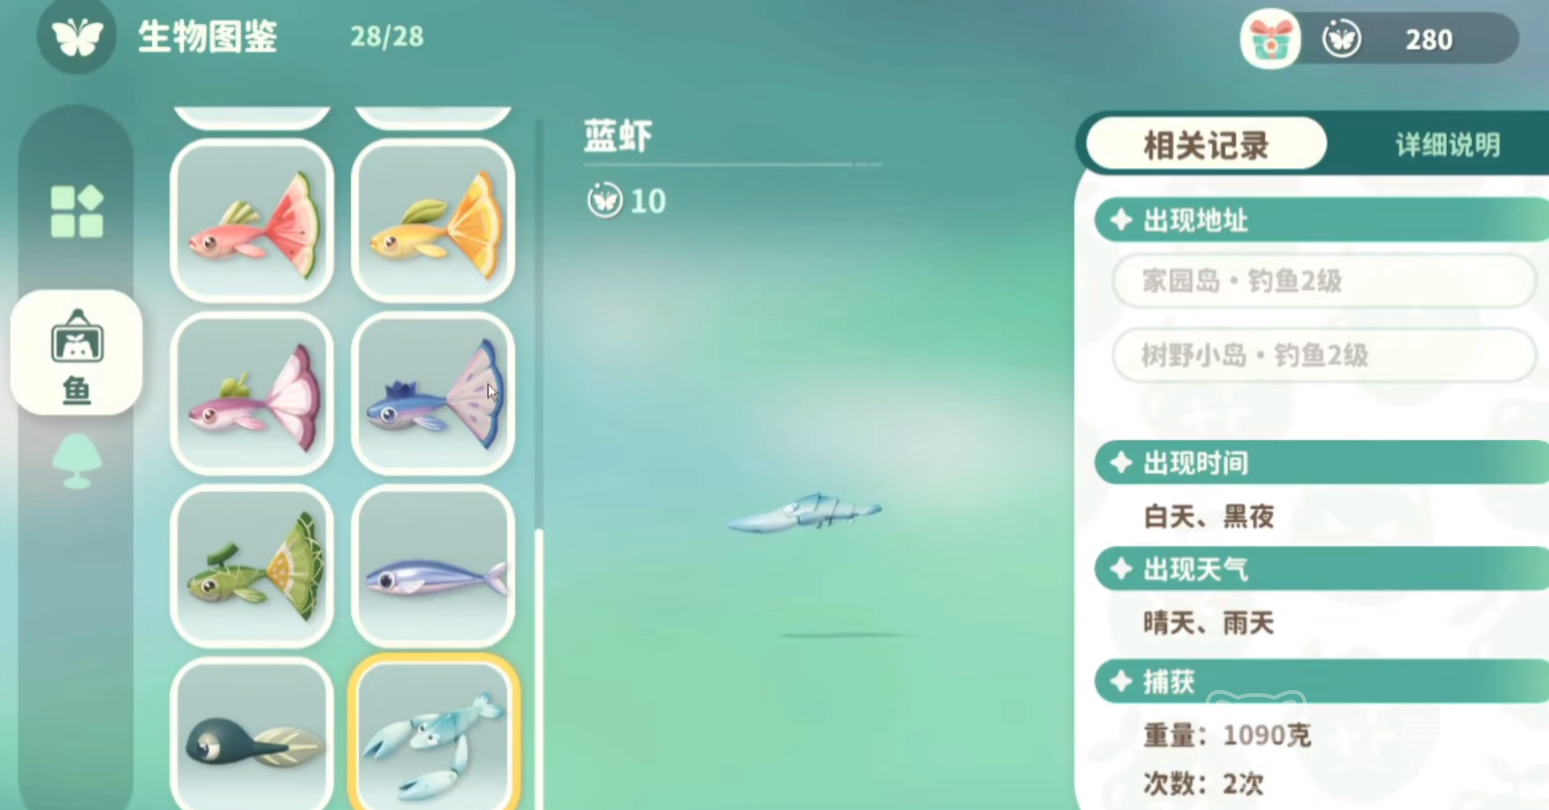The width and height of the screenshot is (1549, 810).
Task: Choose the pink radish-tail fish card
Action: point(252,393)
